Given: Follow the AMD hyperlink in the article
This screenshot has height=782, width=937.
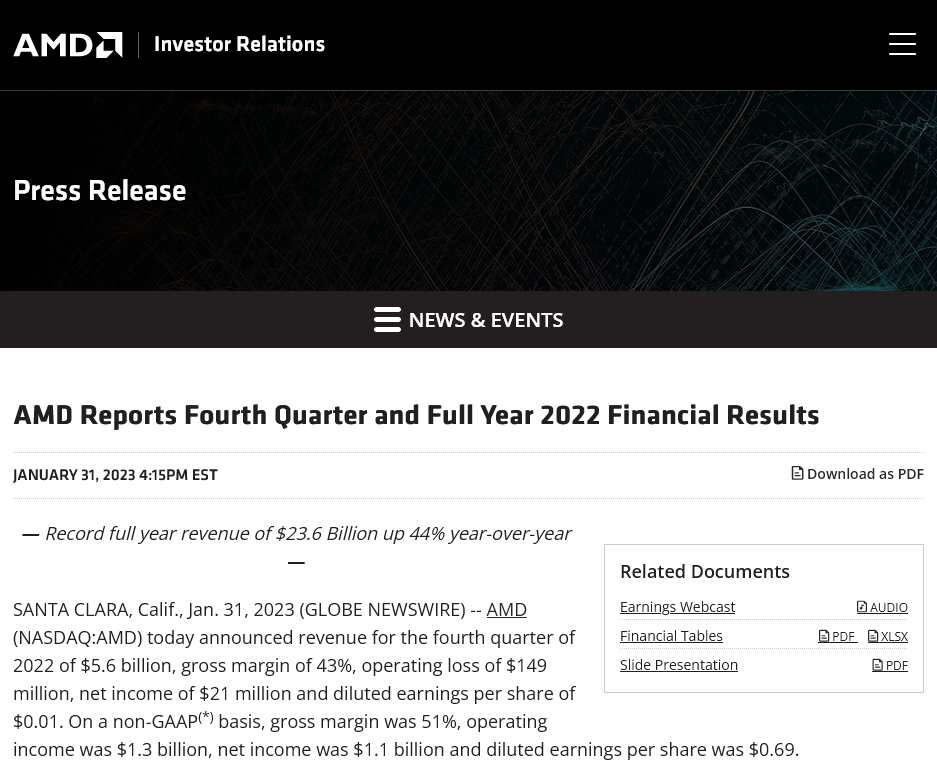Looking at the screenshot, I should 506,609.
